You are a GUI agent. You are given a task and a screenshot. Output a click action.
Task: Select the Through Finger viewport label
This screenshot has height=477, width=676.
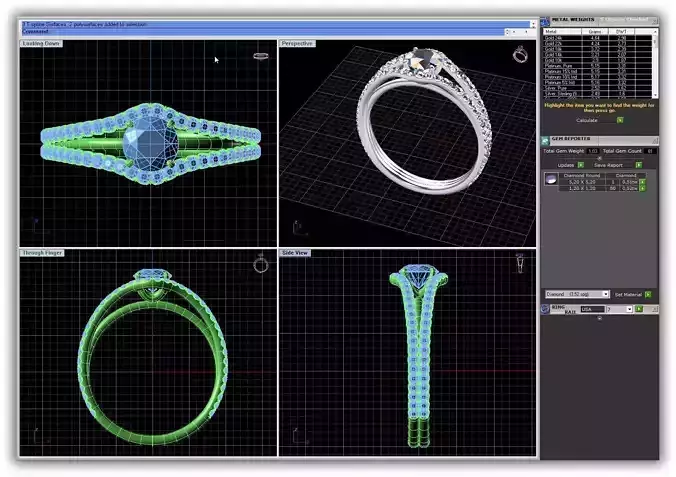click(42, 253)
